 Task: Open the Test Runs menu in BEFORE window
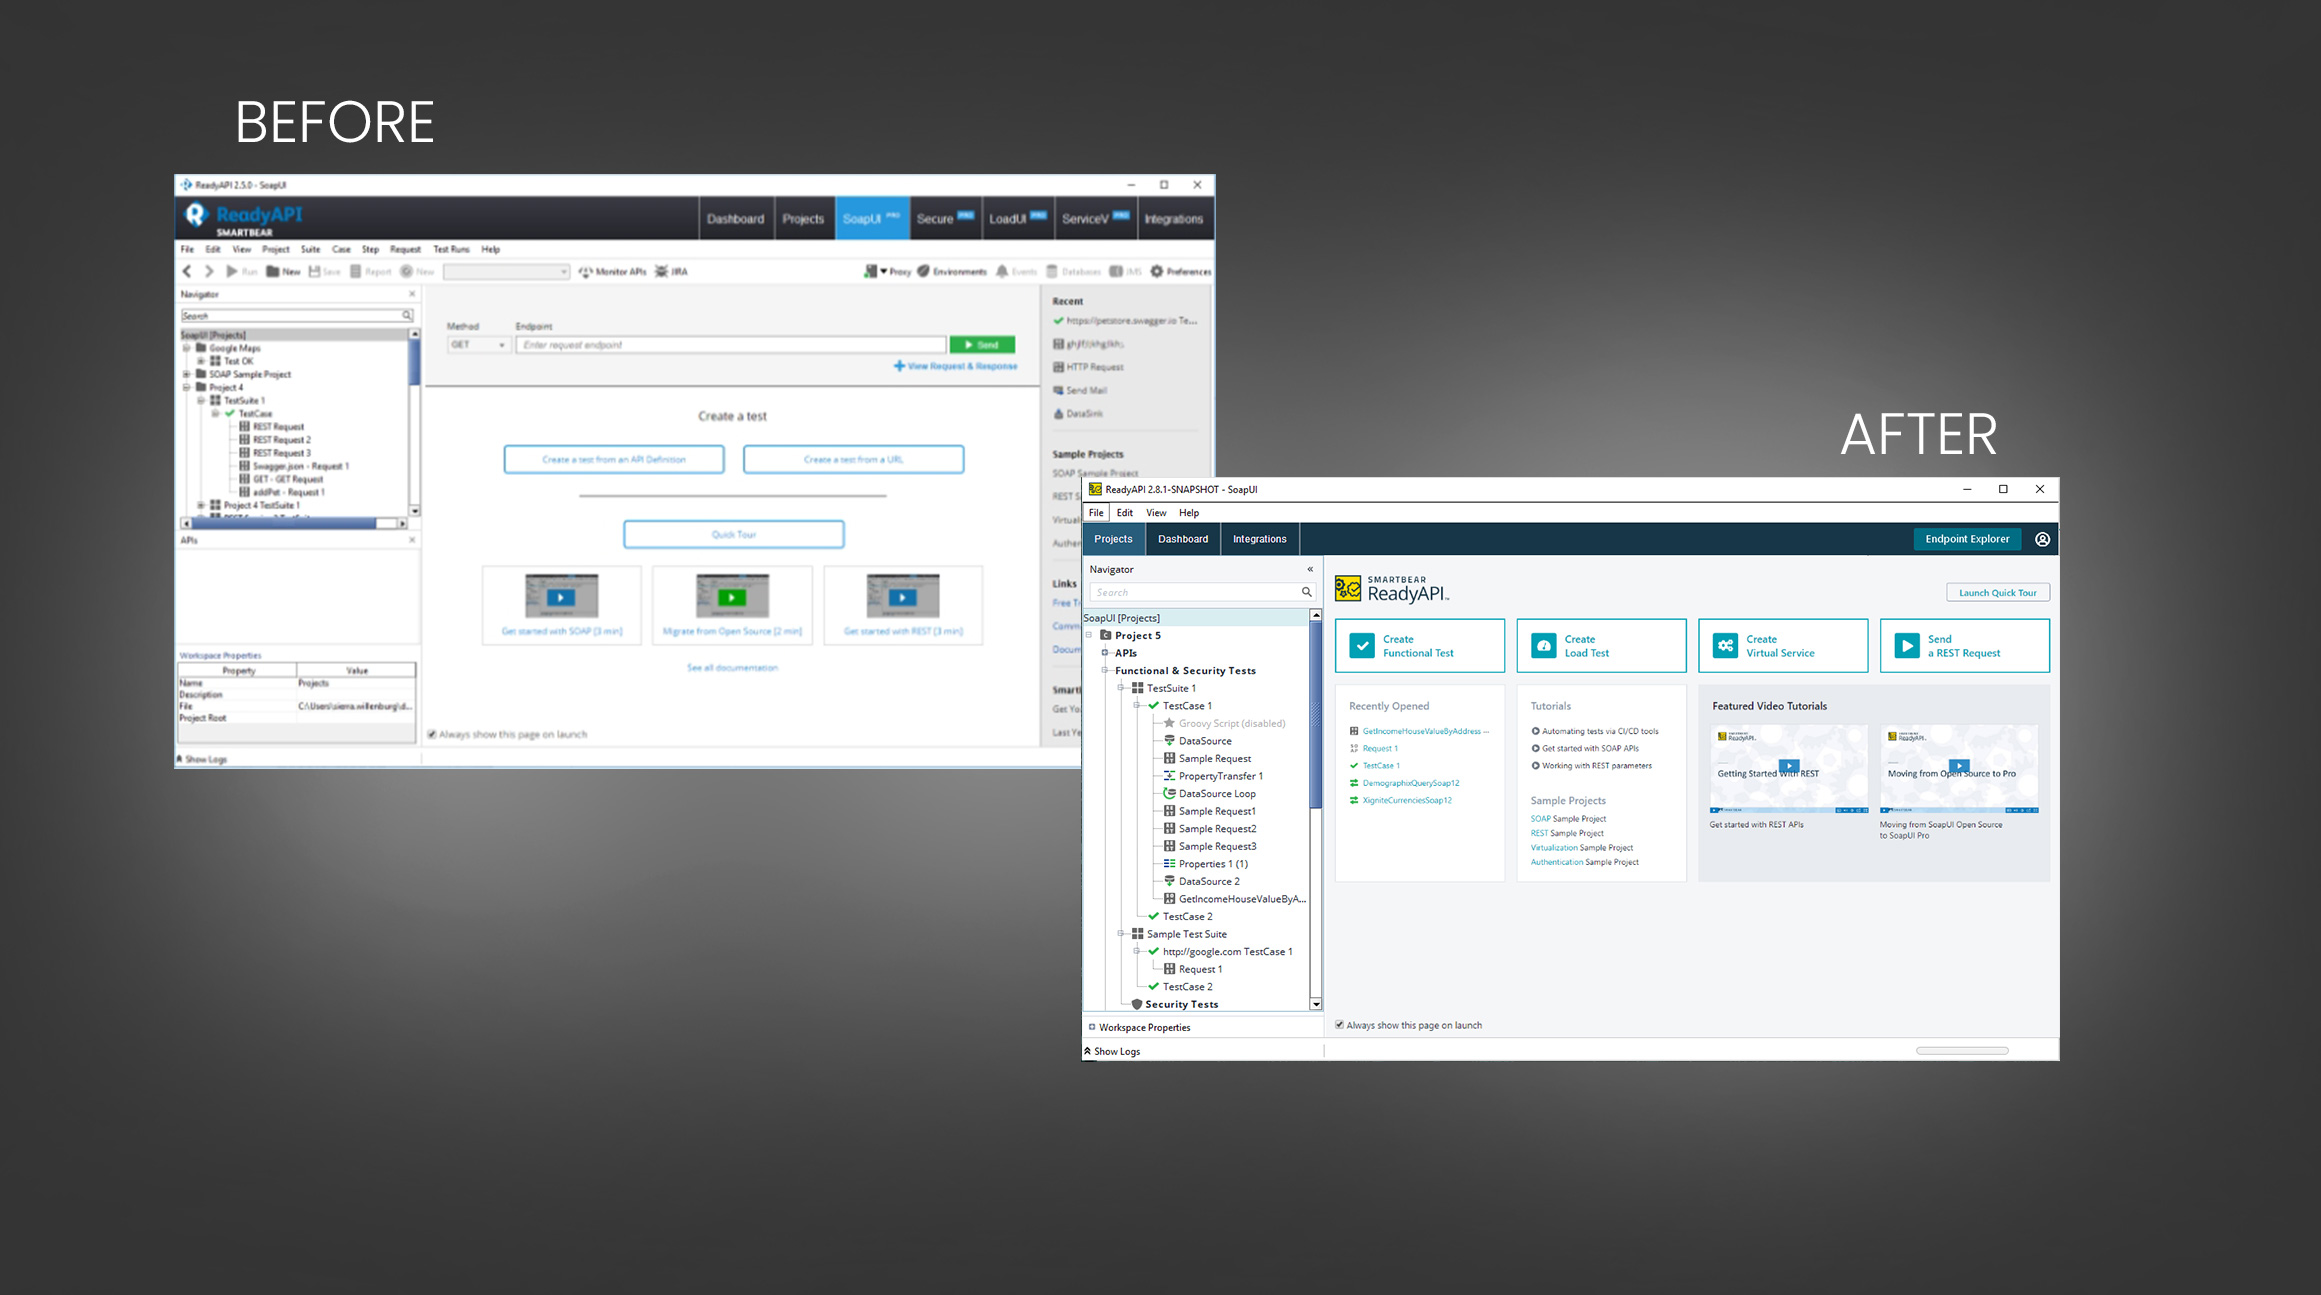tap(451, 249)
